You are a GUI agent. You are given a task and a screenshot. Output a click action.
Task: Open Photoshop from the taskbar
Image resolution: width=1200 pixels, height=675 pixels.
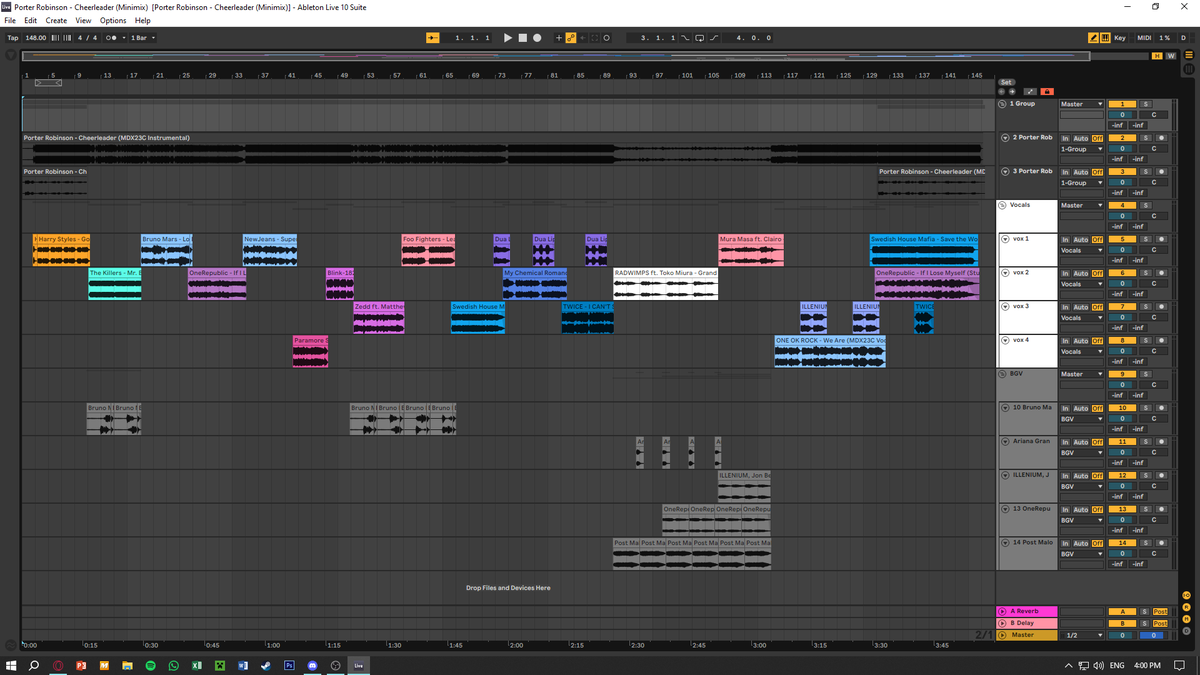pyautogui.click(x=289, y=665)
